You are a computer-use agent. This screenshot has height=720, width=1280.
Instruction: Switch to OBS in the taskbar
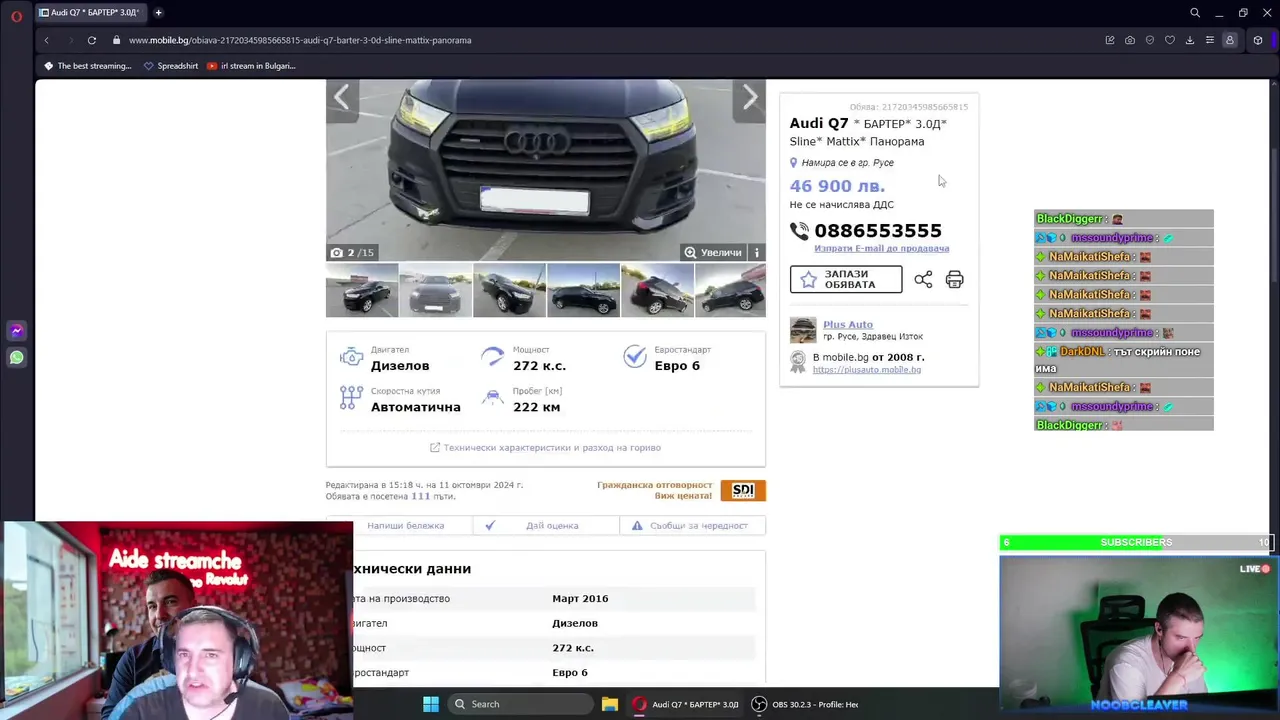[x=807, y=704]
